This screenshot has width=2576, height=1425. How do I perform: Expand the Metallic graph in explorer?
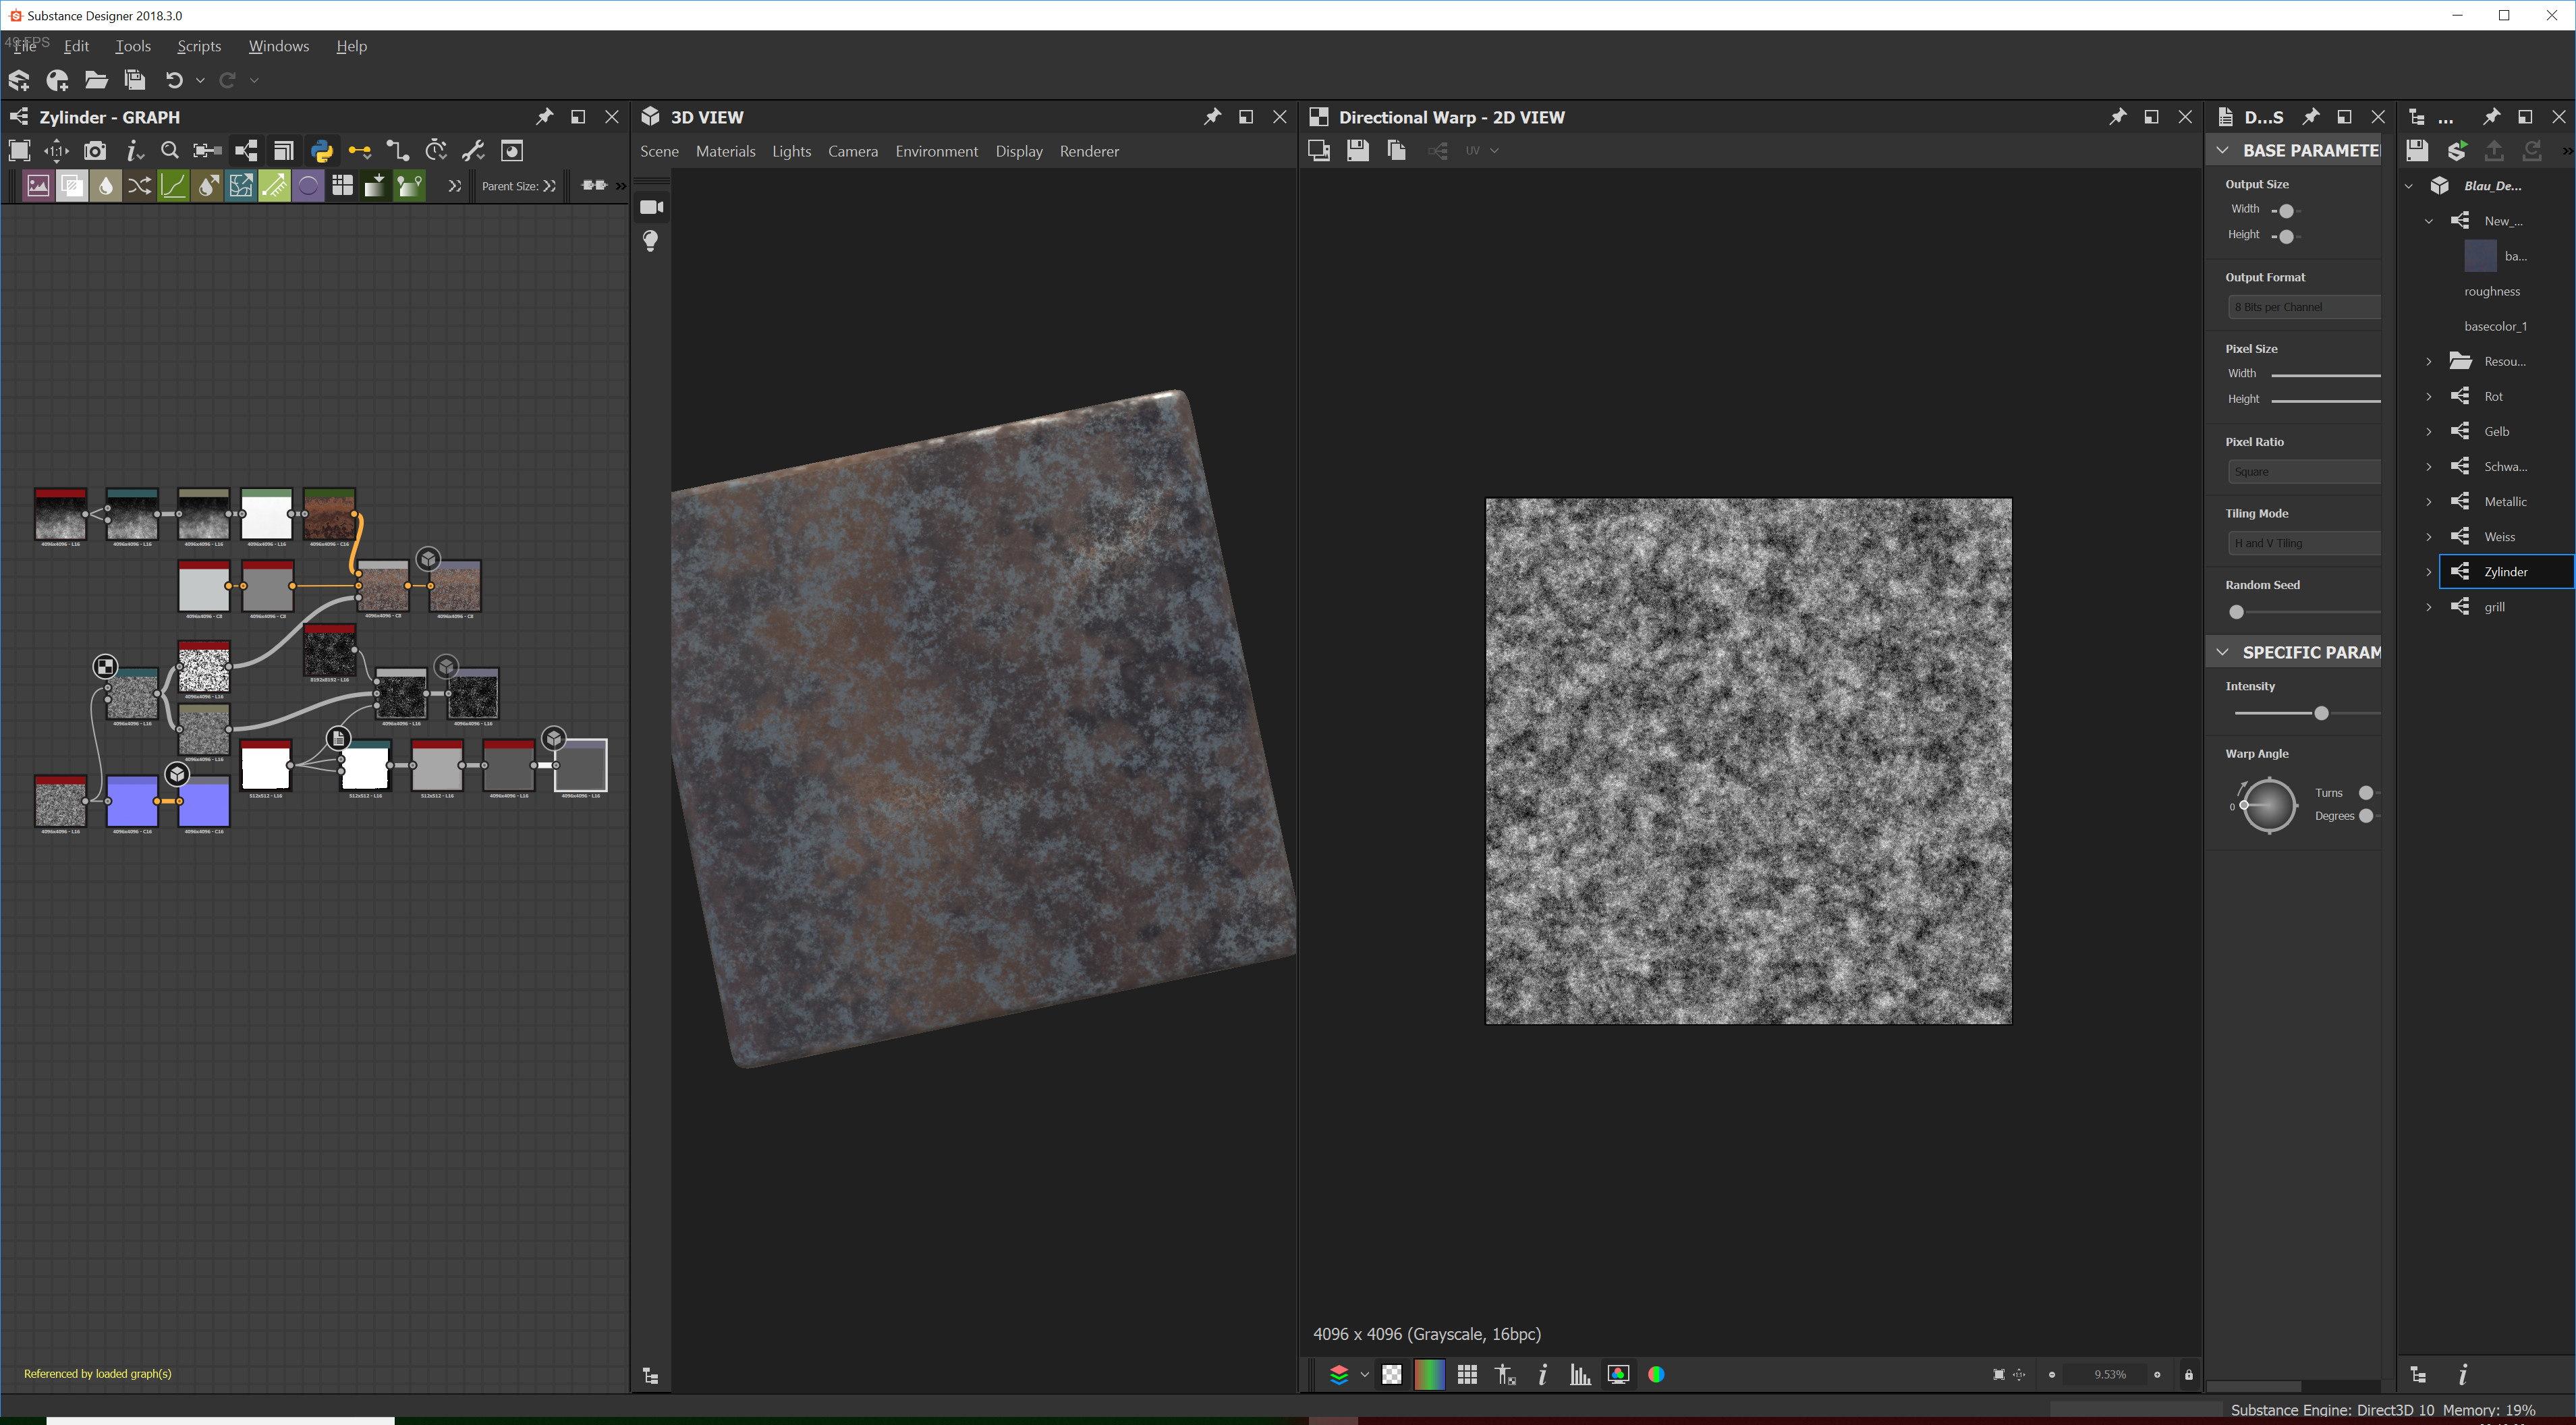pos(2428,502)
